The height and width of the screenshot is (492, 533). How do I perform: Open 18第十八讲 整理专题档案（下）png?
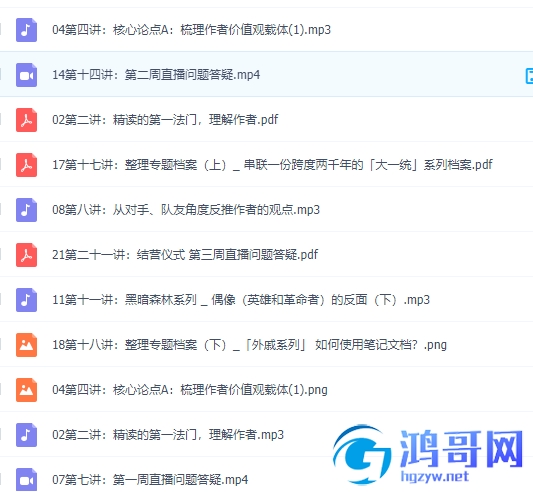point(249,345)
